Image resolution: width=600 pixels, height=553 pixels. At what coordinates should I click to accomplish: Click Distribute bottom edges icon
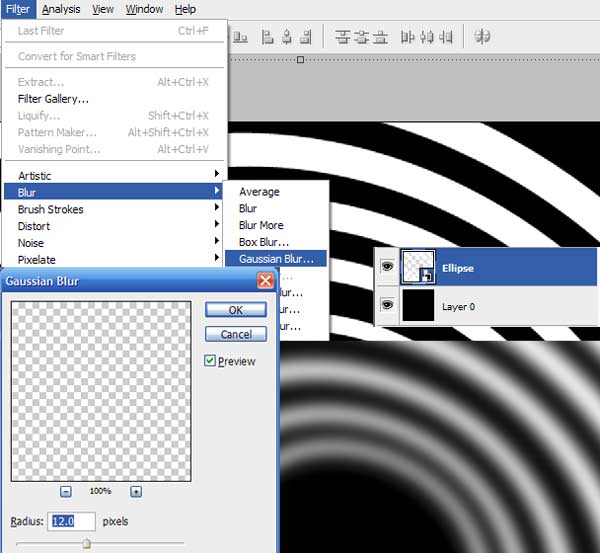[x=380, y=37]
